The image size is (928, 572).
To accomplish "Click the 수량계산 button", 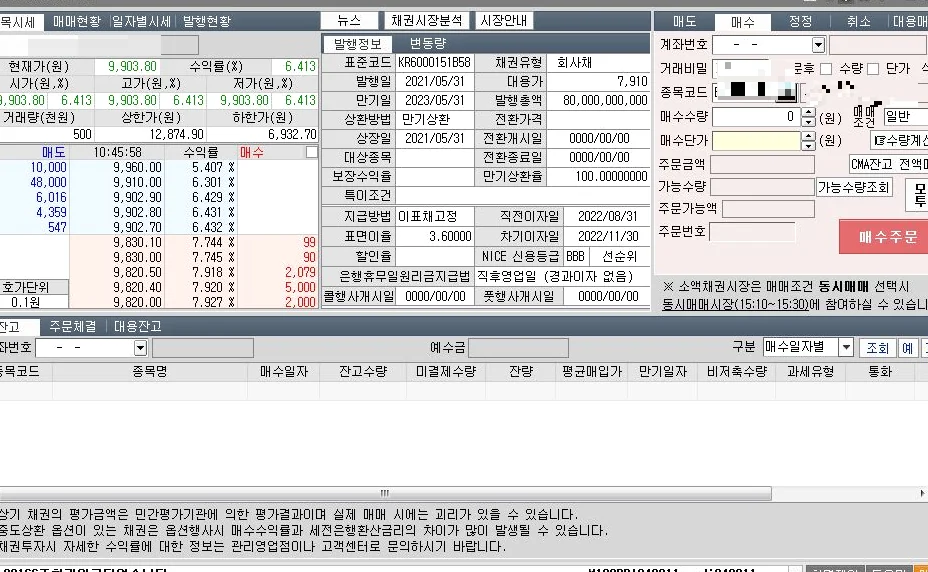I will (900, 141).
